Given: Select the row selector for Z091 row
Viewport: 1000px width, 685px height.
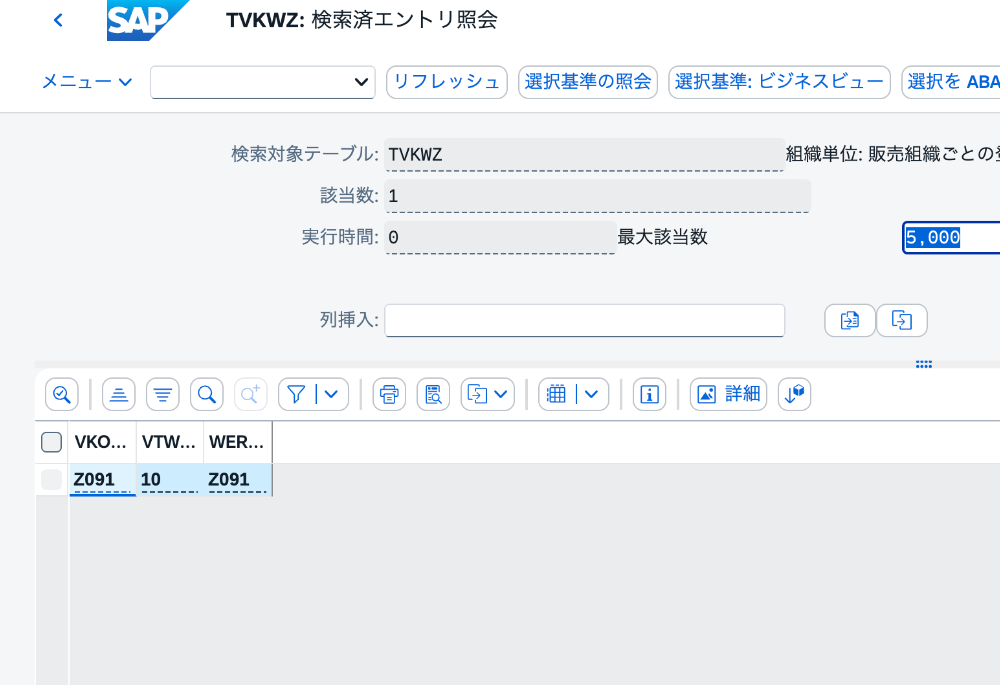Looking at the screenshot, I should [x=52, y=480].
